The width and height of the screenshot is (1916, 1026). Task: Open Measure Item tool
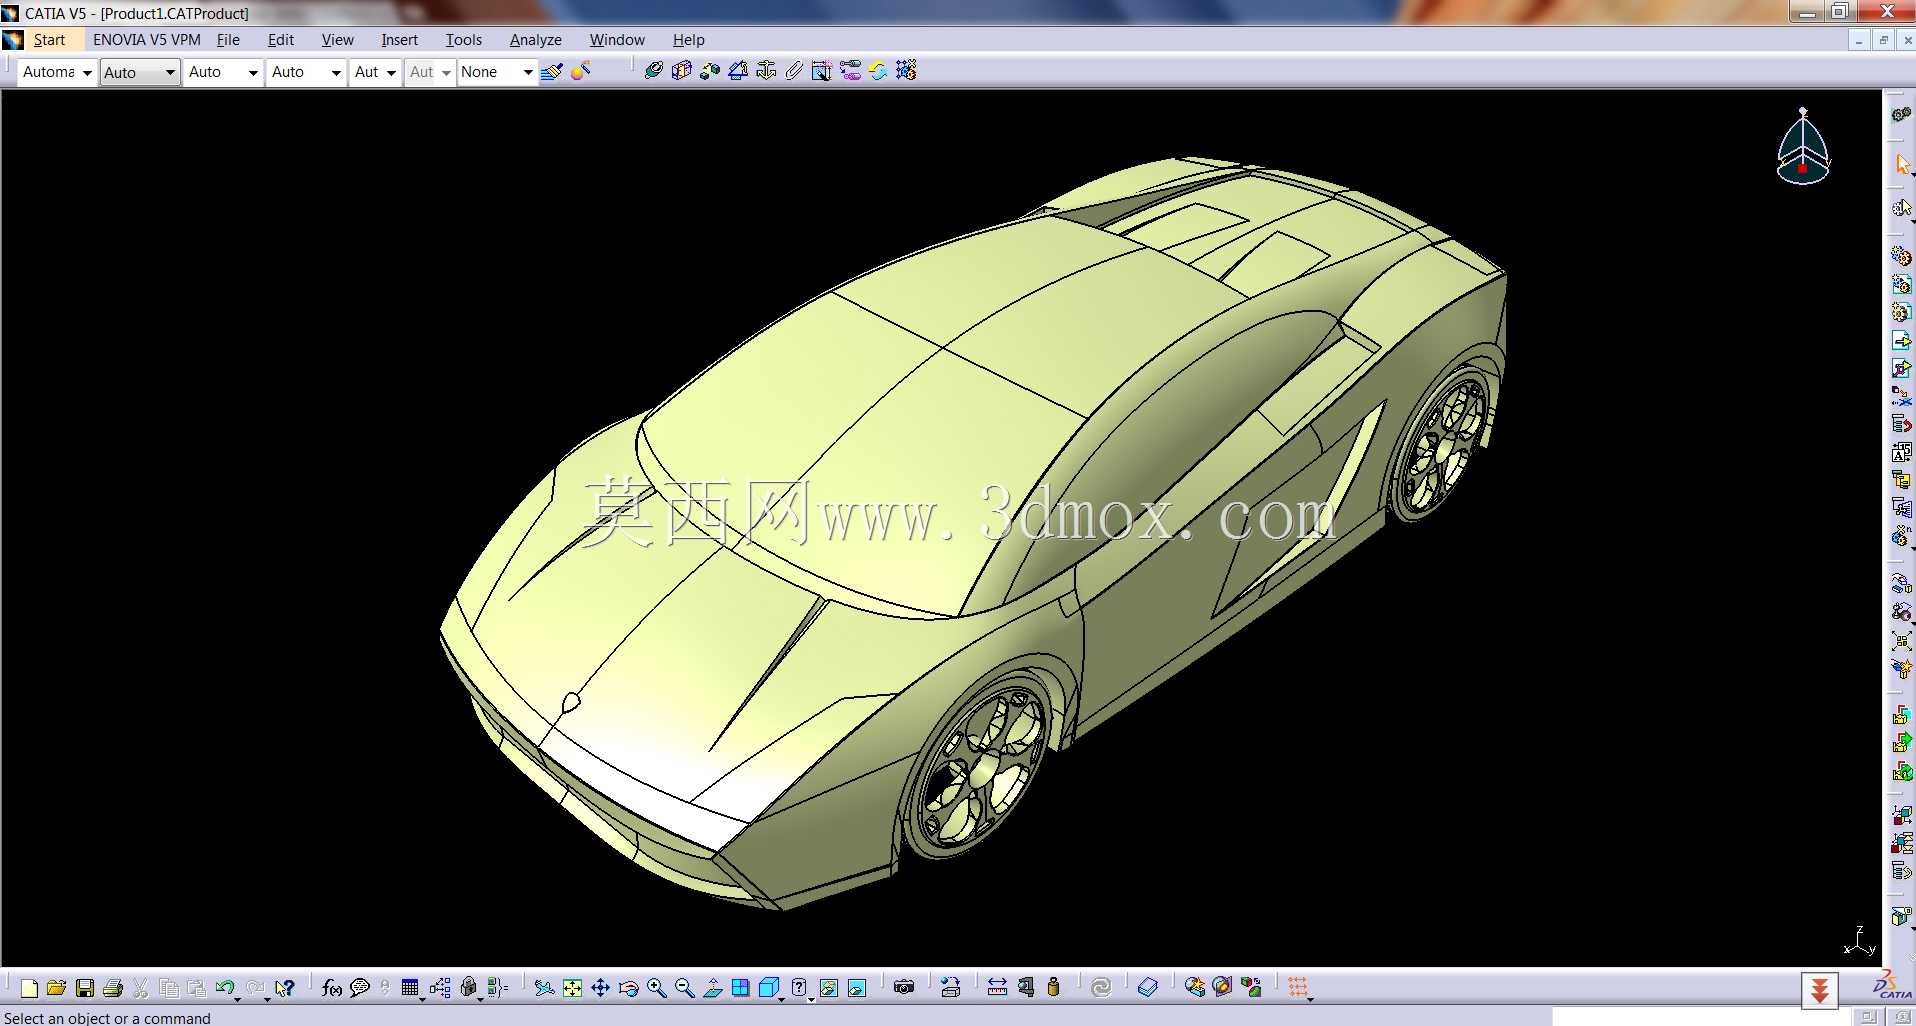[1026, 988]
